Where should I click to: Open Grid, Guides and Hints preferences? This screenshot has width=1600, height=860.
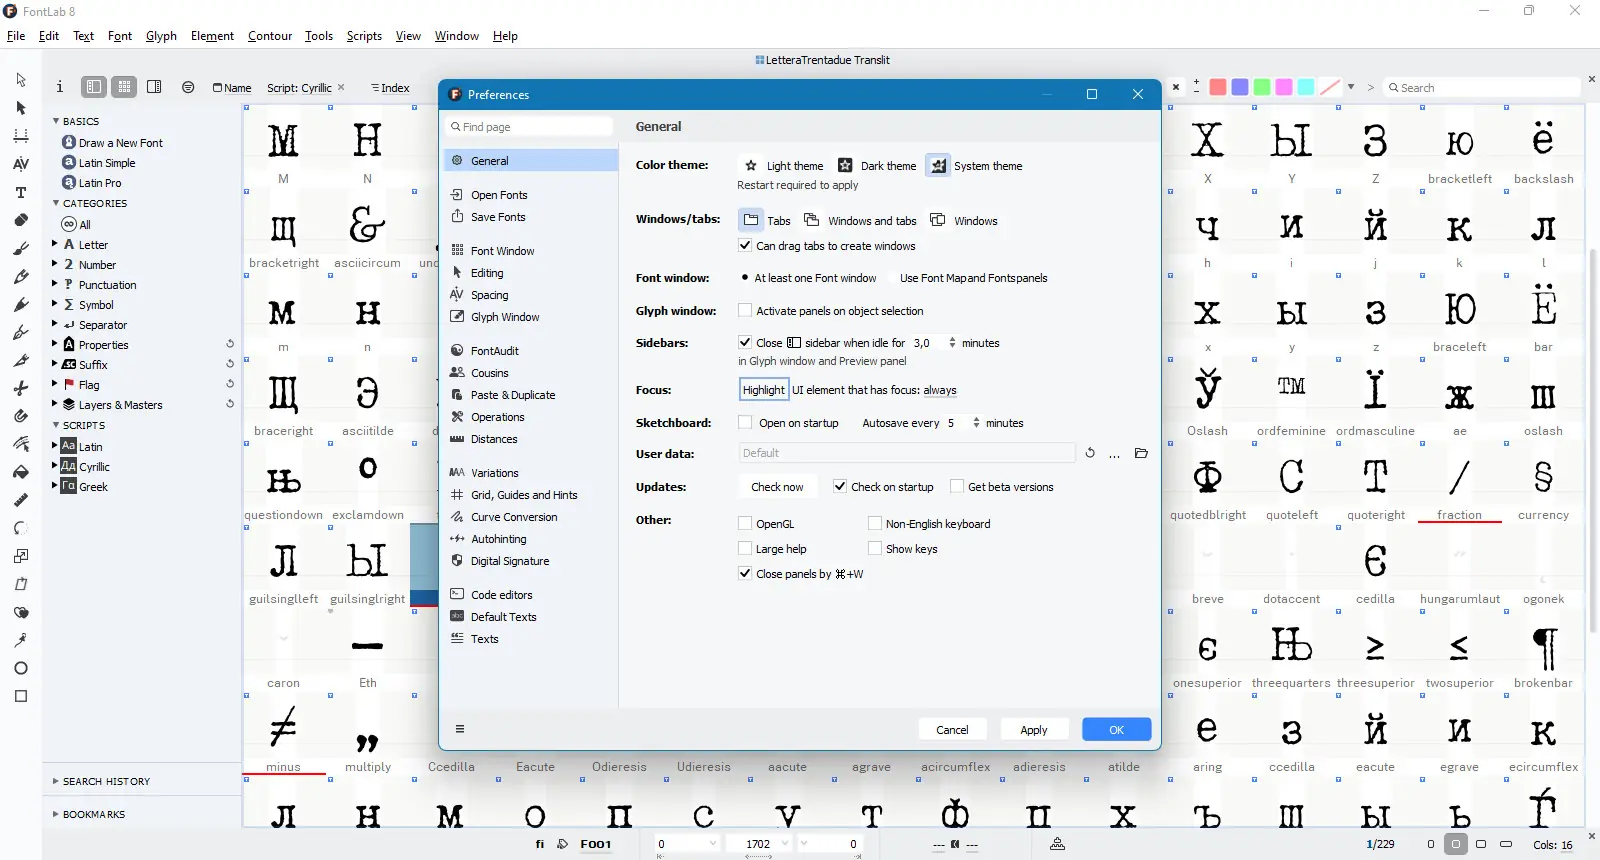click(x=524, y=495)
